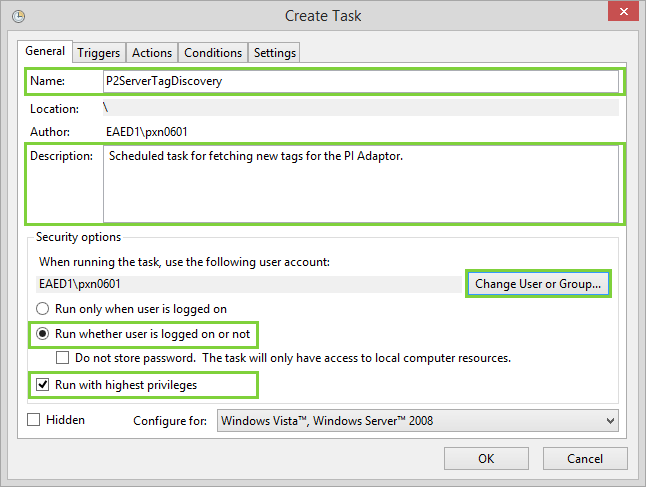Switch to the General tab
Screen dimensions: 646x487
click(45, 51)
